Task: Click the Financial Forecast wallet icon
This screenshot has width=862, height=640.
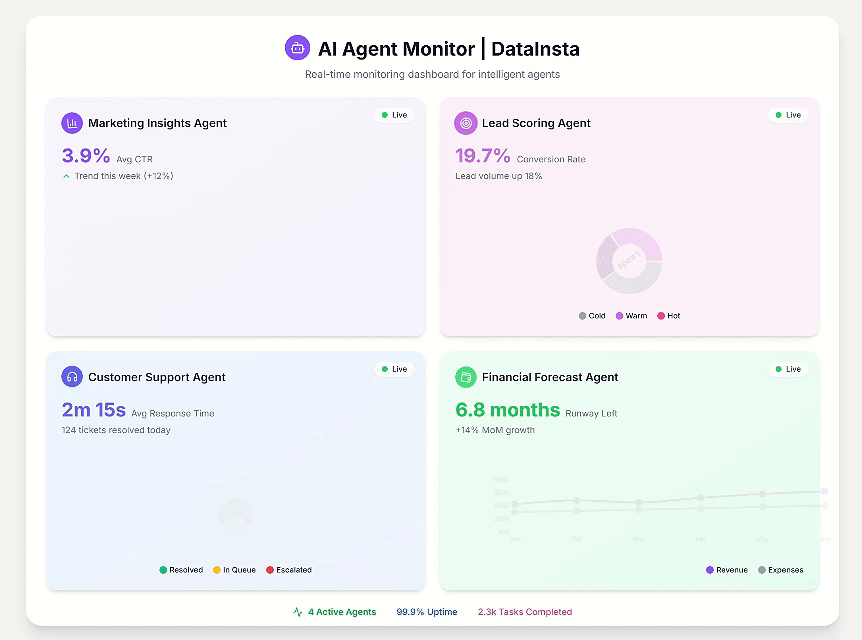Action: tap(466, 377)
